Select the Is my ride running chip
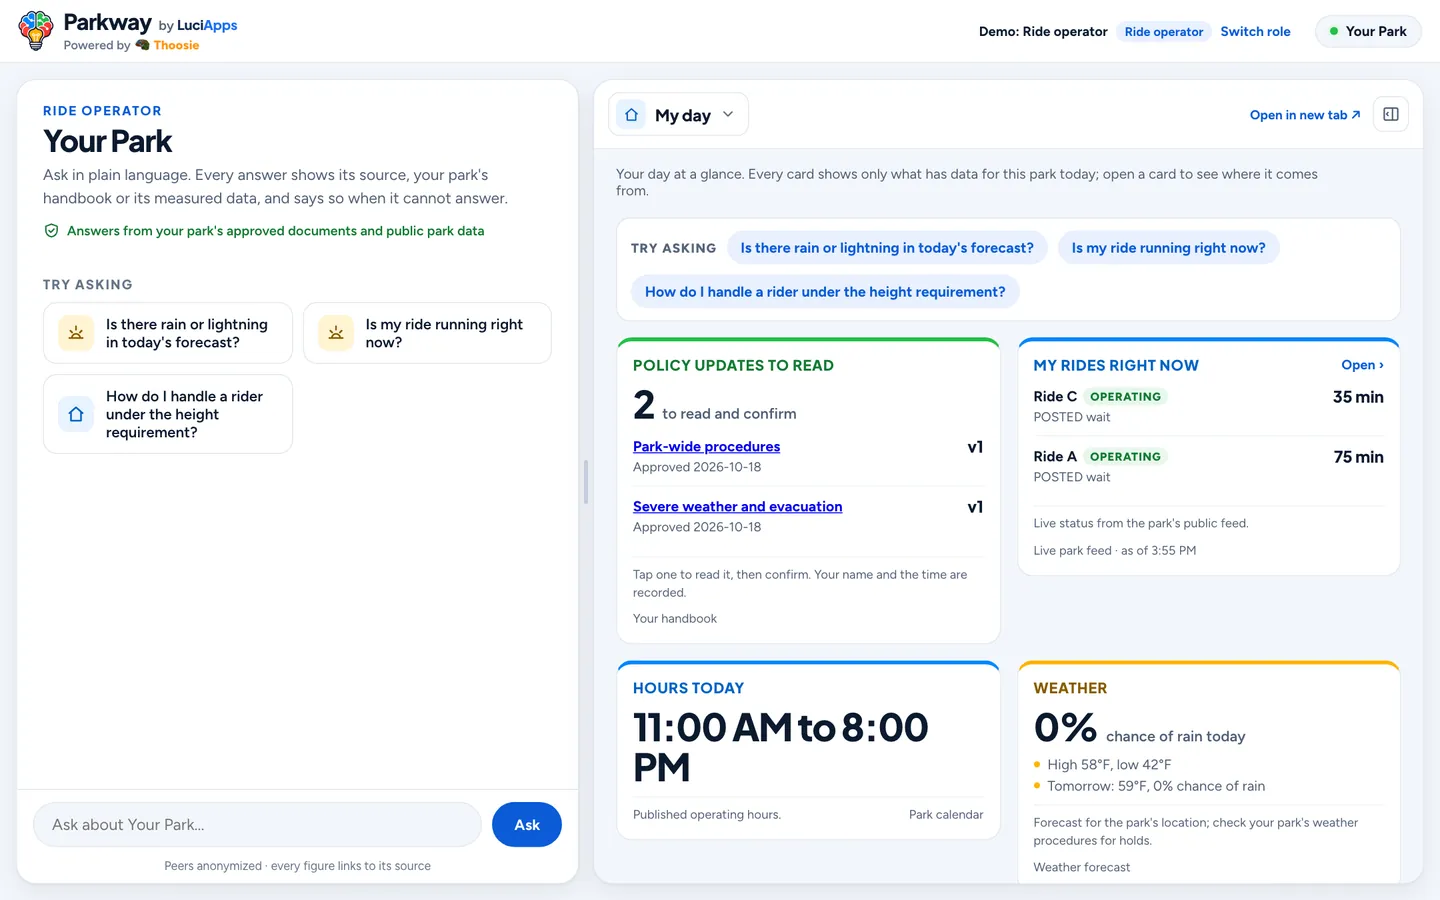1440x900 pixels. (x=1168, y=248)
